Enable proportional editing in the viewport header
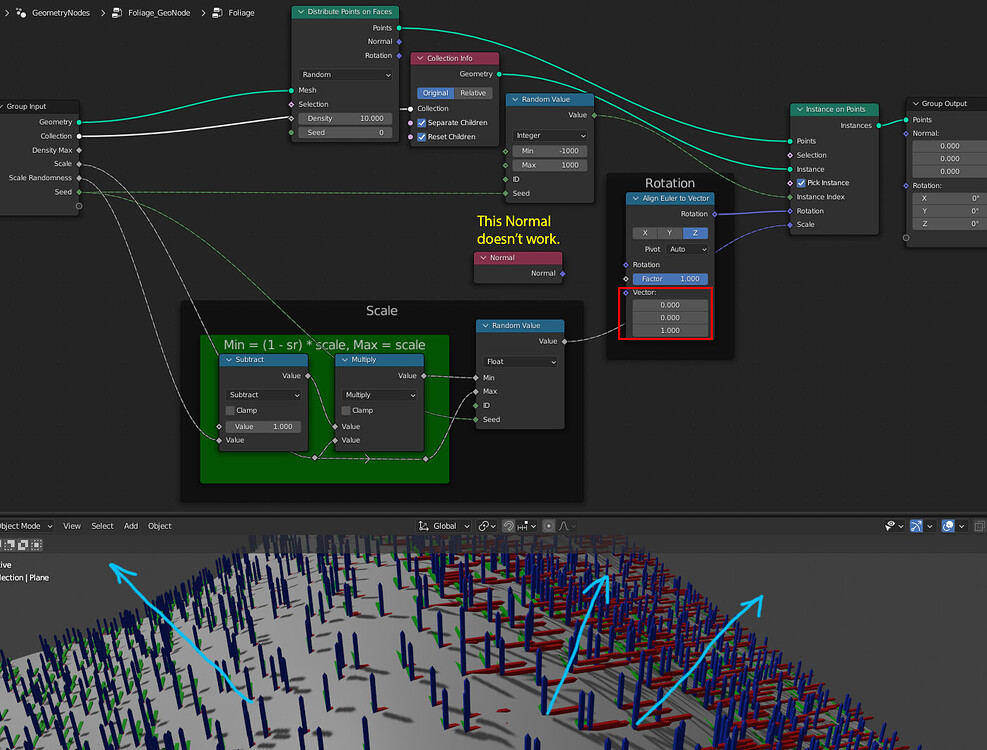 pyautogui.click(x=549, y=526)
